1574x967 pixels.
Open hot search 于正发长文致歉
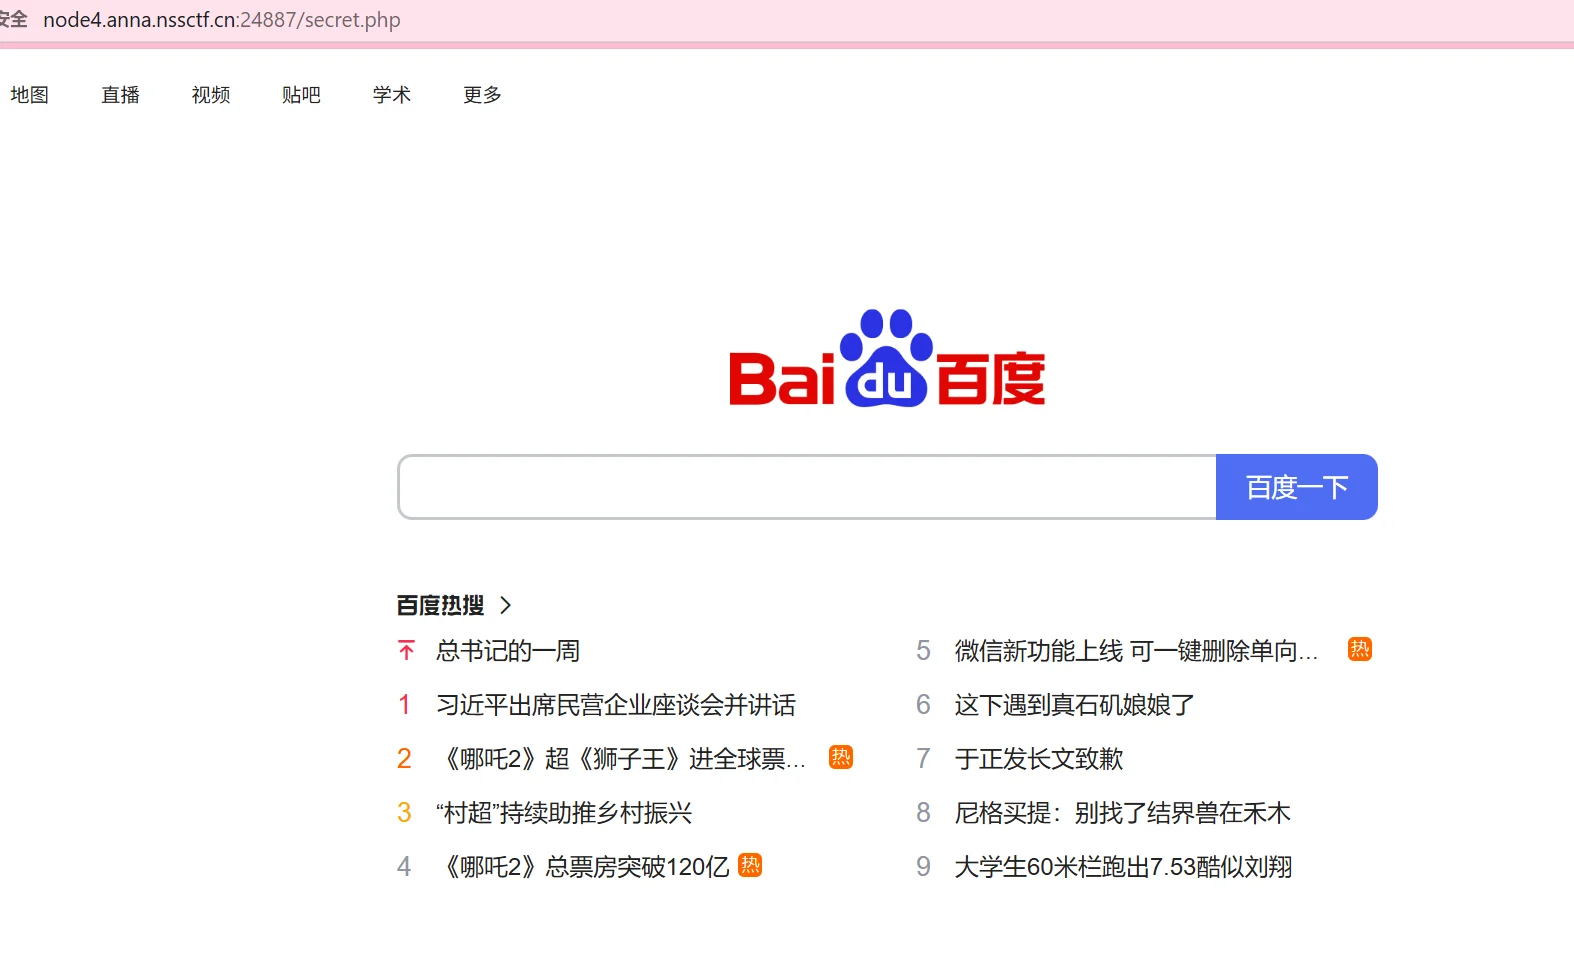pos(1038,759)
